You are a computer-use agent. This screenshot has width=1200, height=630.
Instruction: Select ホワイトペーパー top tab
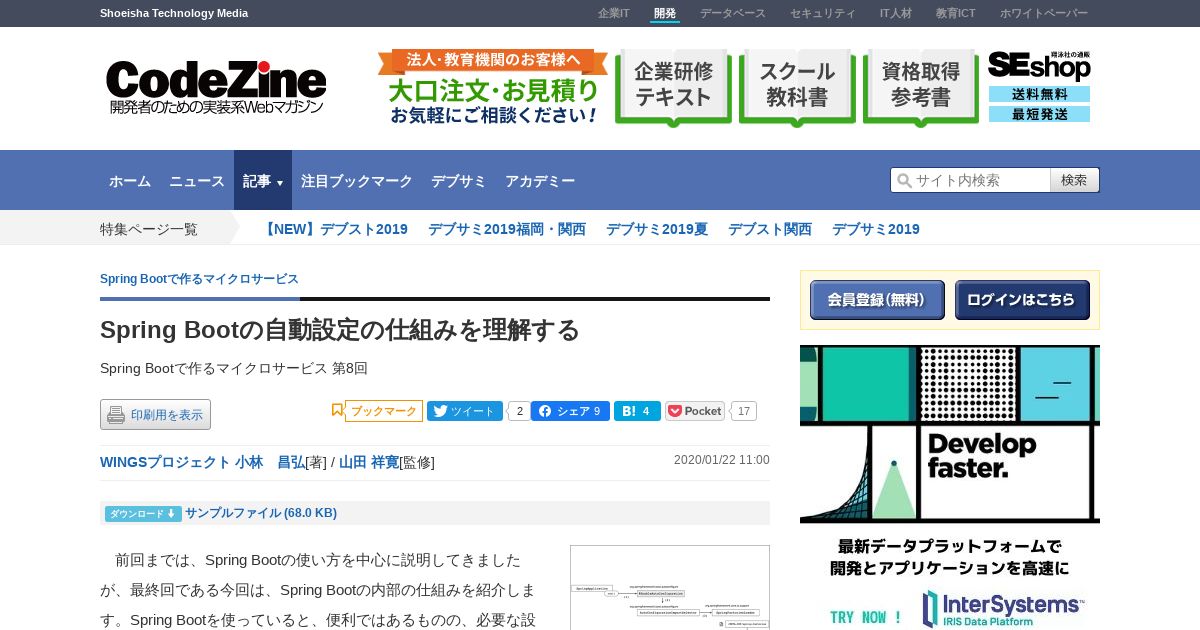[1044, 13]
